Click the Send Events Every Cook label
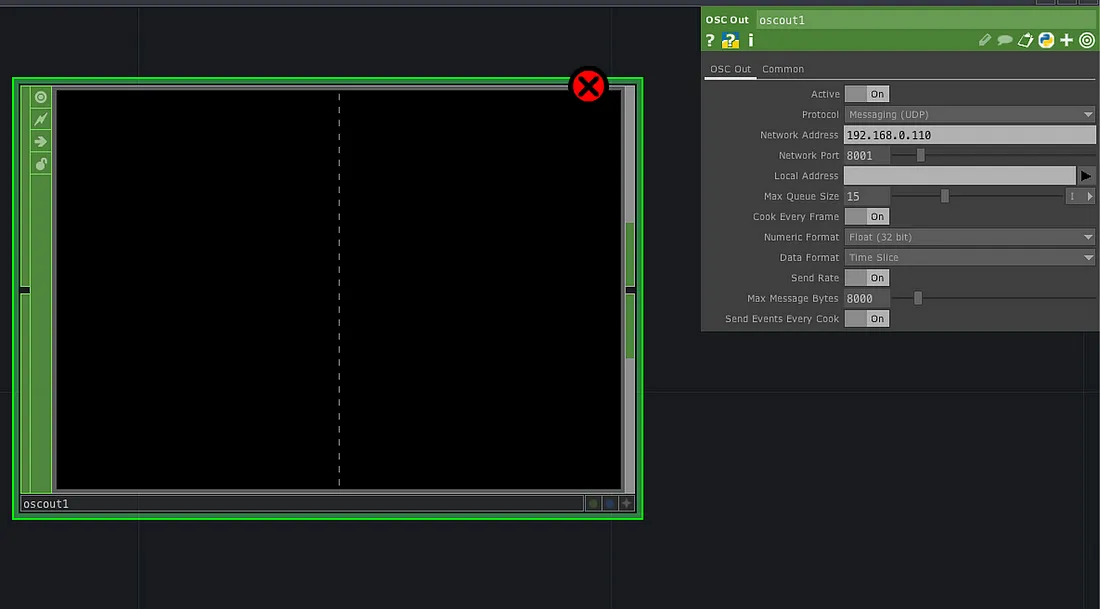The height and width of the screenshot is (609, 1100). [782, 319]
